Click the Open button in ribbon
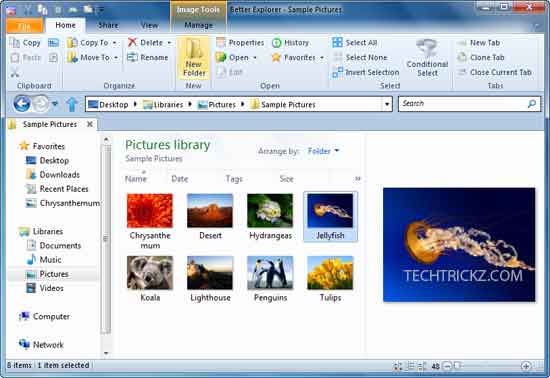Image resolution: width=550 pixels, height=378 pixels. (x=233, y=58)
